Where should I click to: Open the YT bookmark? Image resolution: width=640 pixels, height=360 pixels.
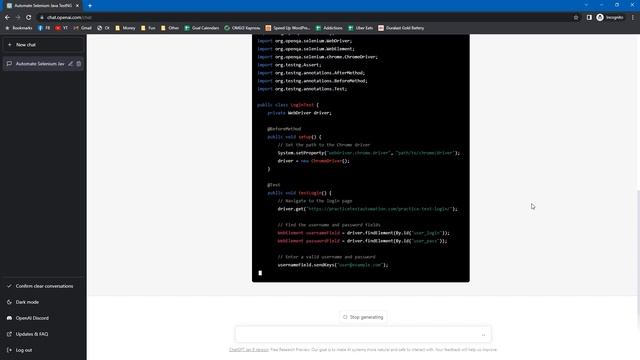pyautogui.click(x=61, y=28)
